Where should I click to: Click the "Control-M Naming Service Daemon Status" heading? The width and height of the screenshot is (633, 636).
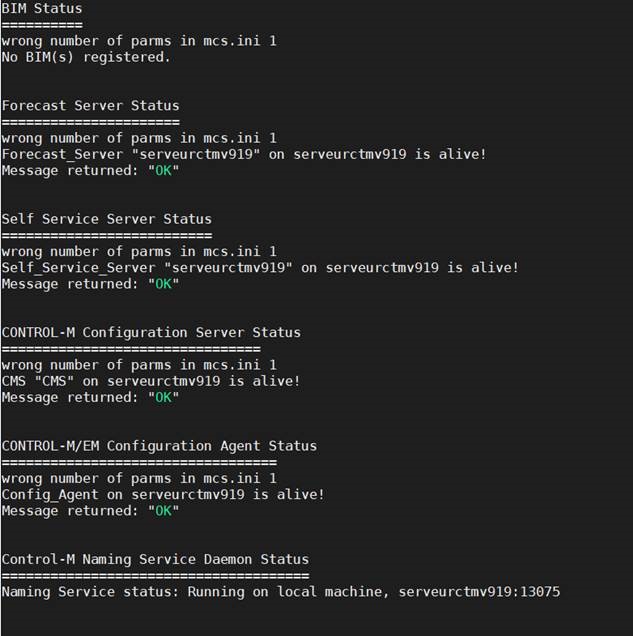(x=155, y=559)
